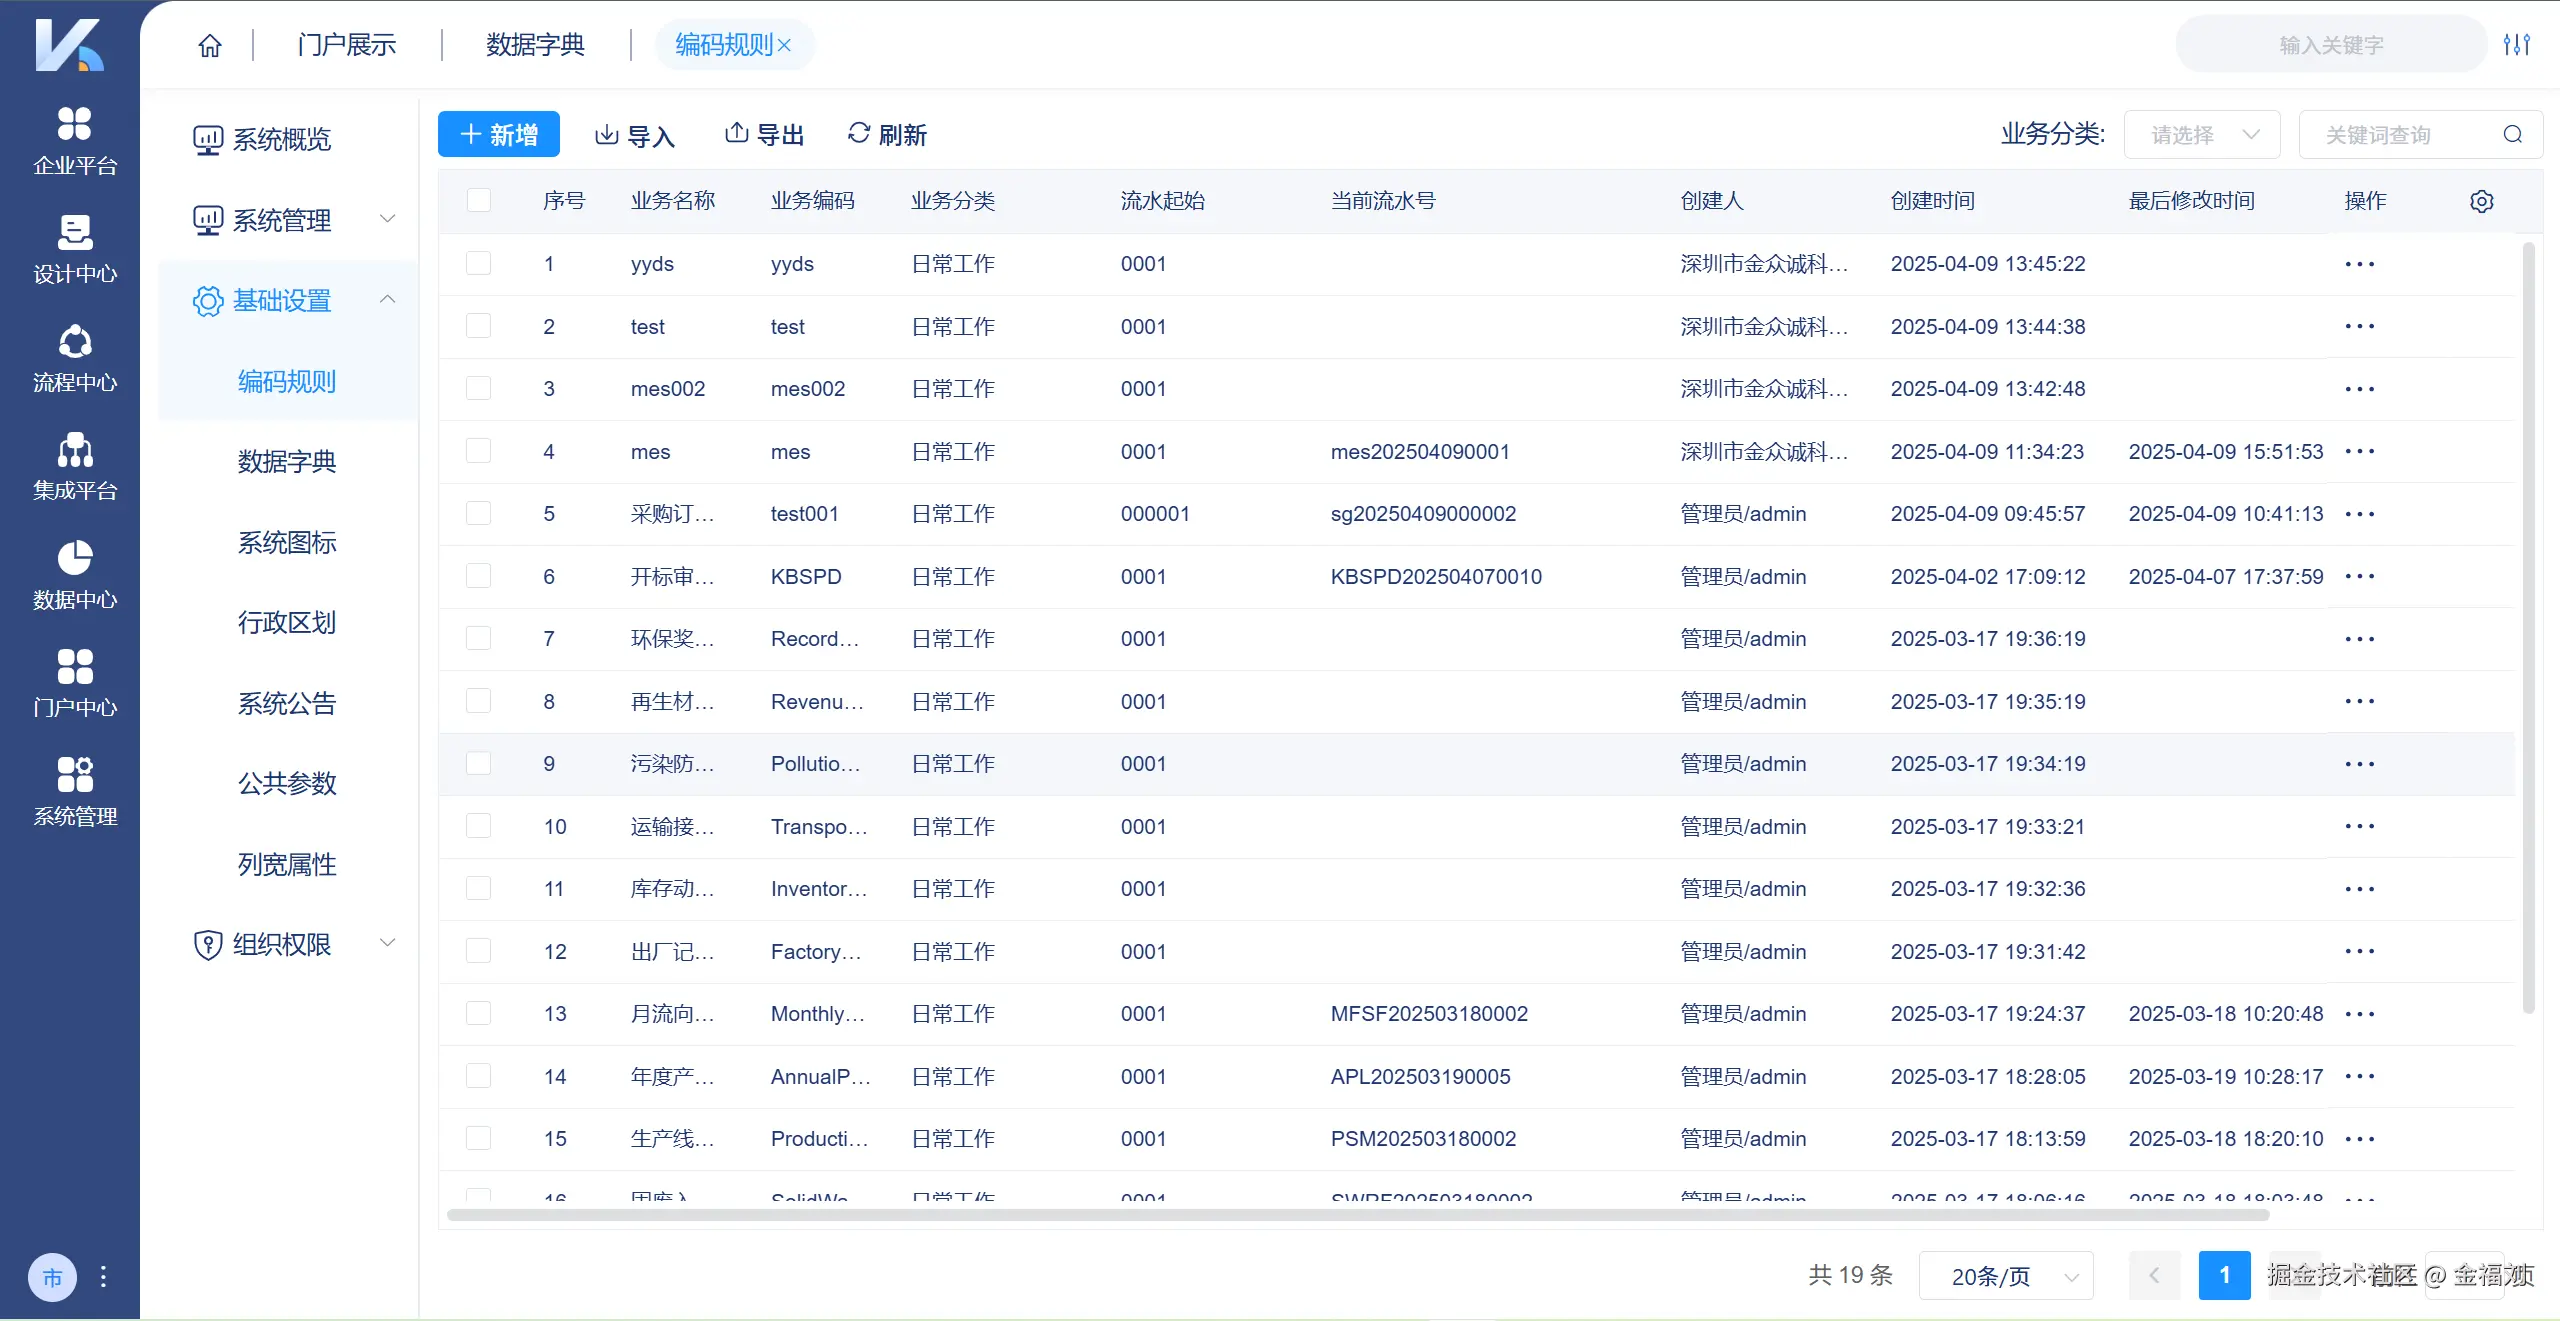Viewport: 2560px width, 1321px height.
Task: Click the horizontal scrollbar under the table
Action: (1357, 1215)
